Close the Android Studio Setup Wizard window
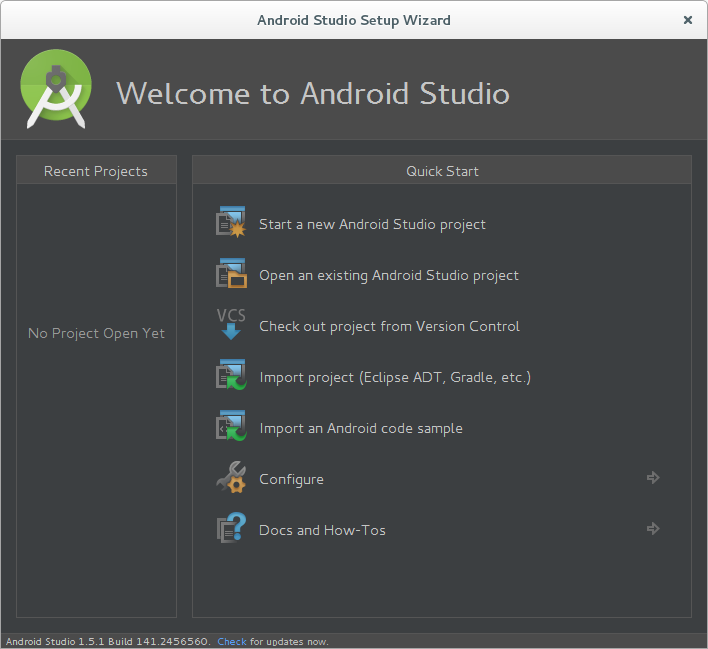Viewport: 708px width, 649px height. tap(688, 20)
